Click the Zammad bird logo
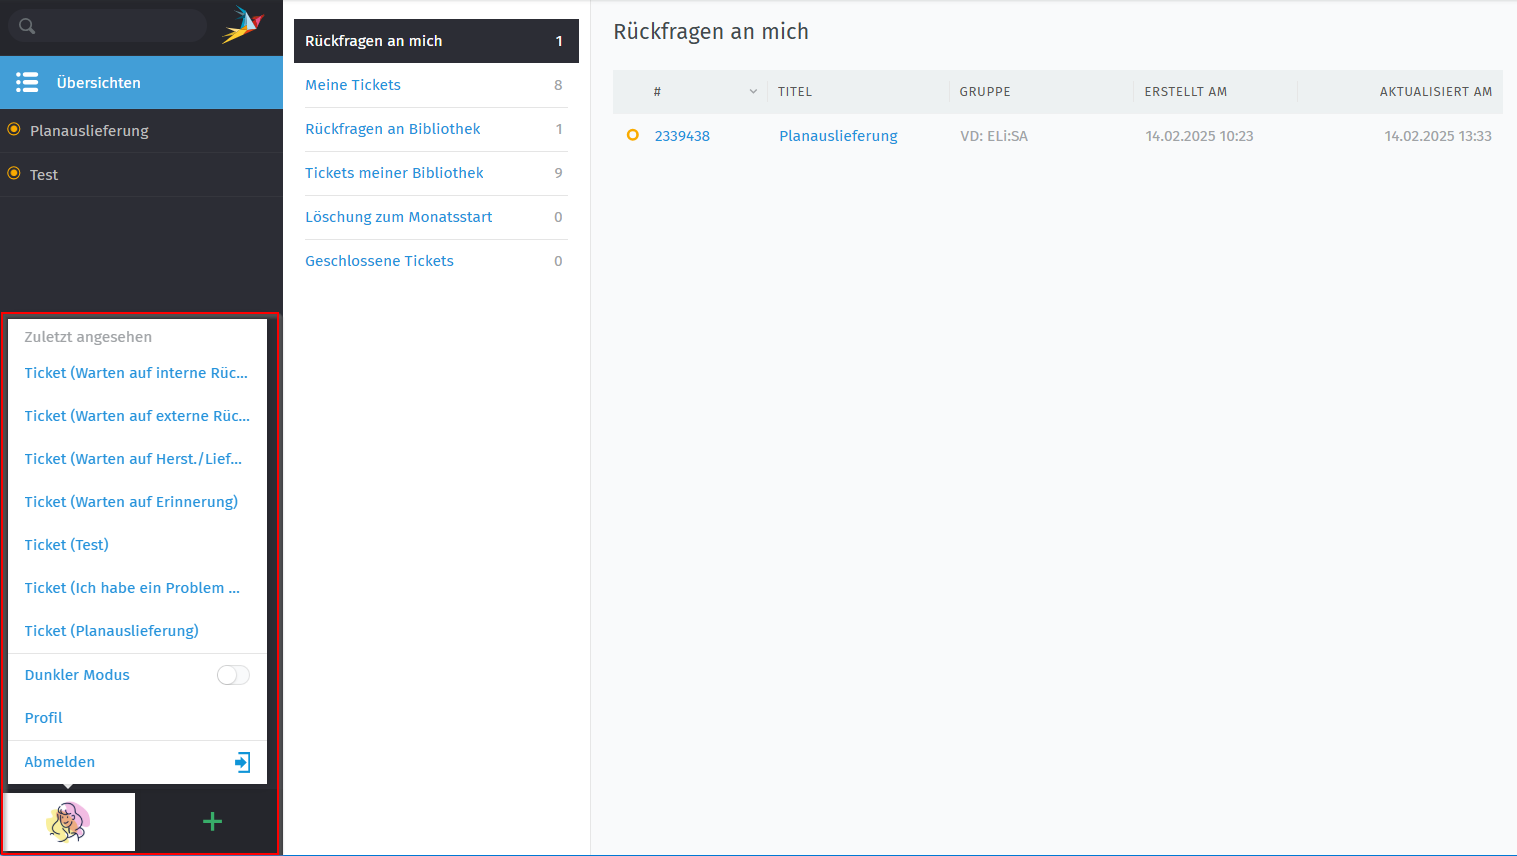1517x856 pixels. click(x=242, y=25)
